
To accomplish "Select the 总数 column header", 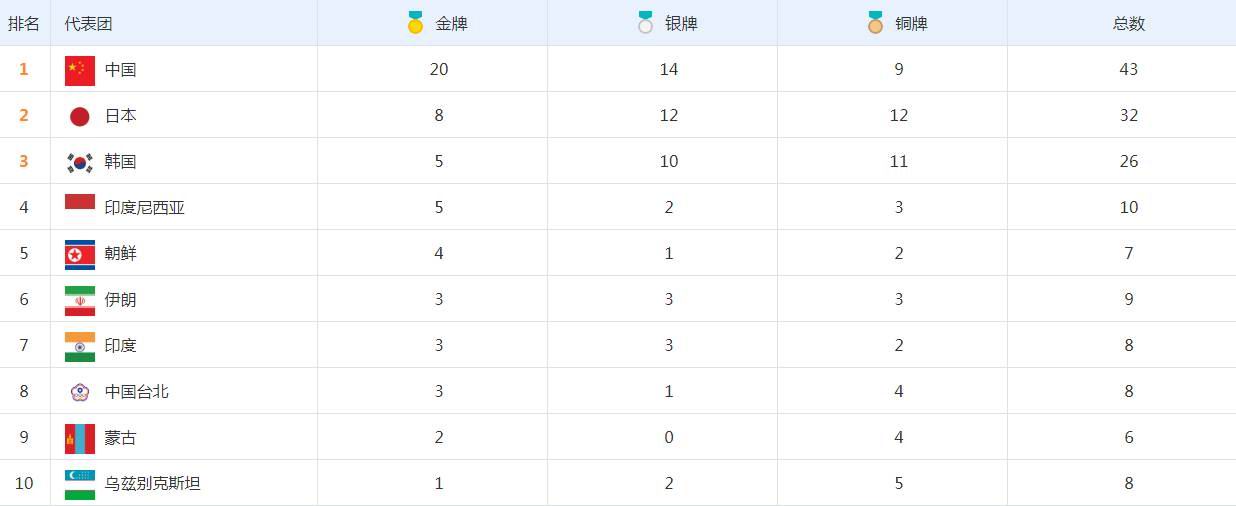I will [1129, 23].
